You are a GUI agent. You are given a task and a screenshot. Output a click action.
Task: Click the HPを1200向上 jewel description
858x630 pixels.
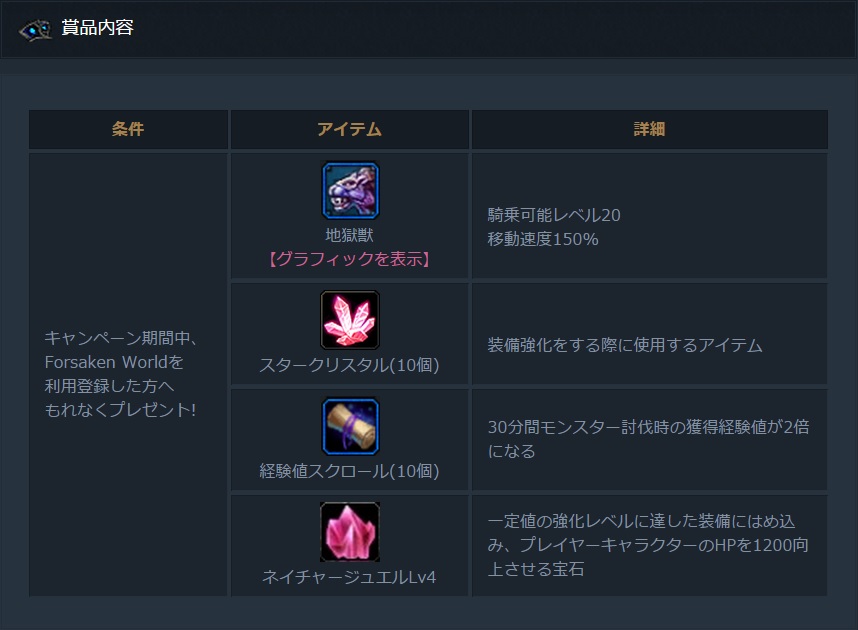[x=648, y=545]
